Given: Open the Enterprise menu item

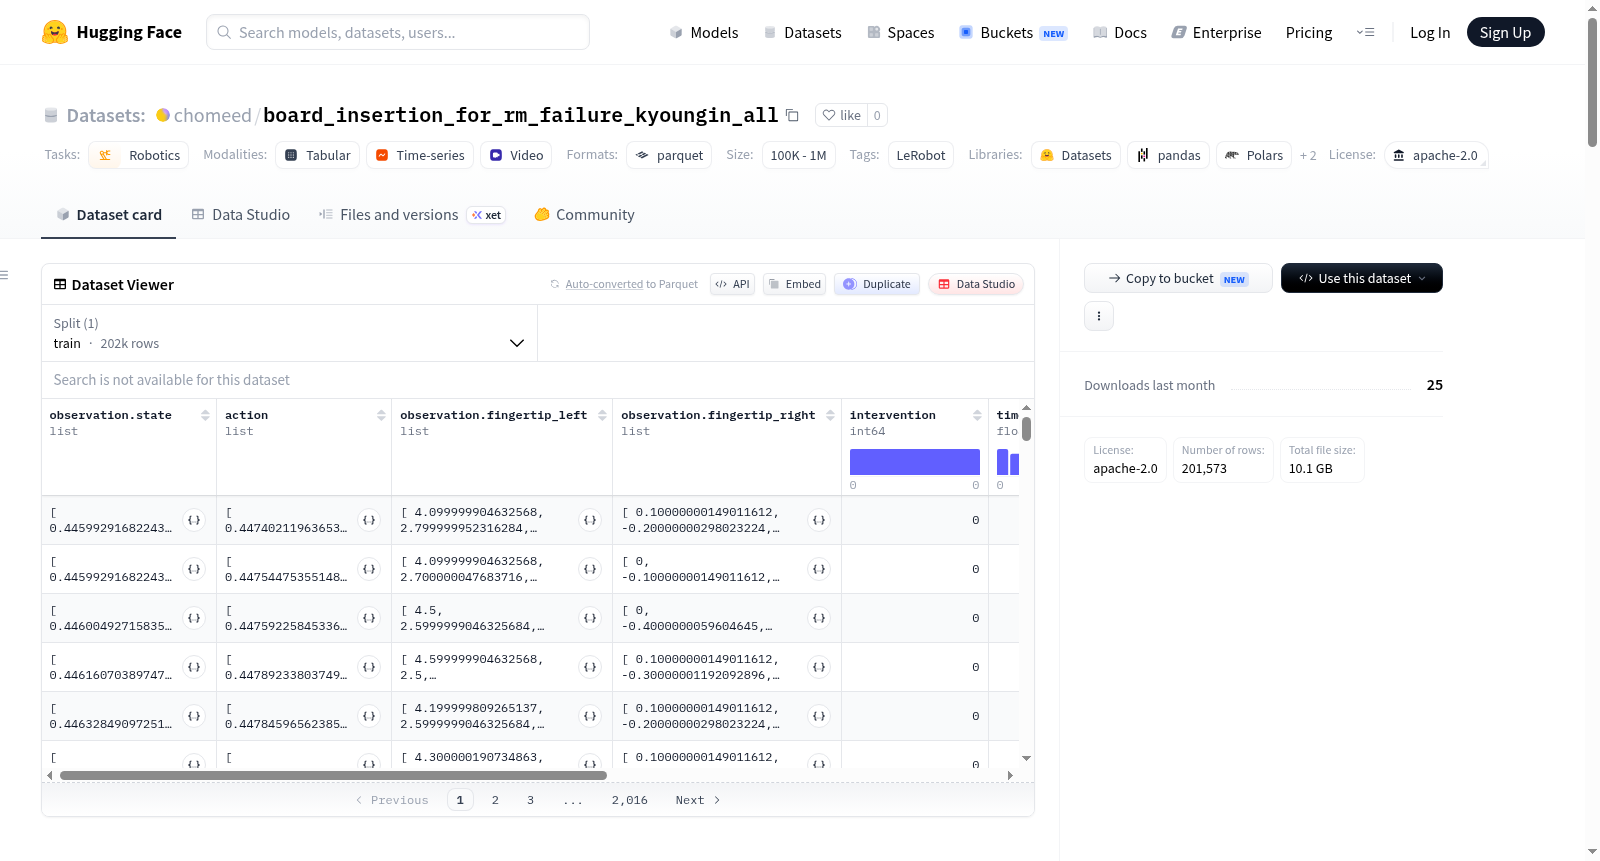Looking at the screenshot, I should tap(1217, 33).
